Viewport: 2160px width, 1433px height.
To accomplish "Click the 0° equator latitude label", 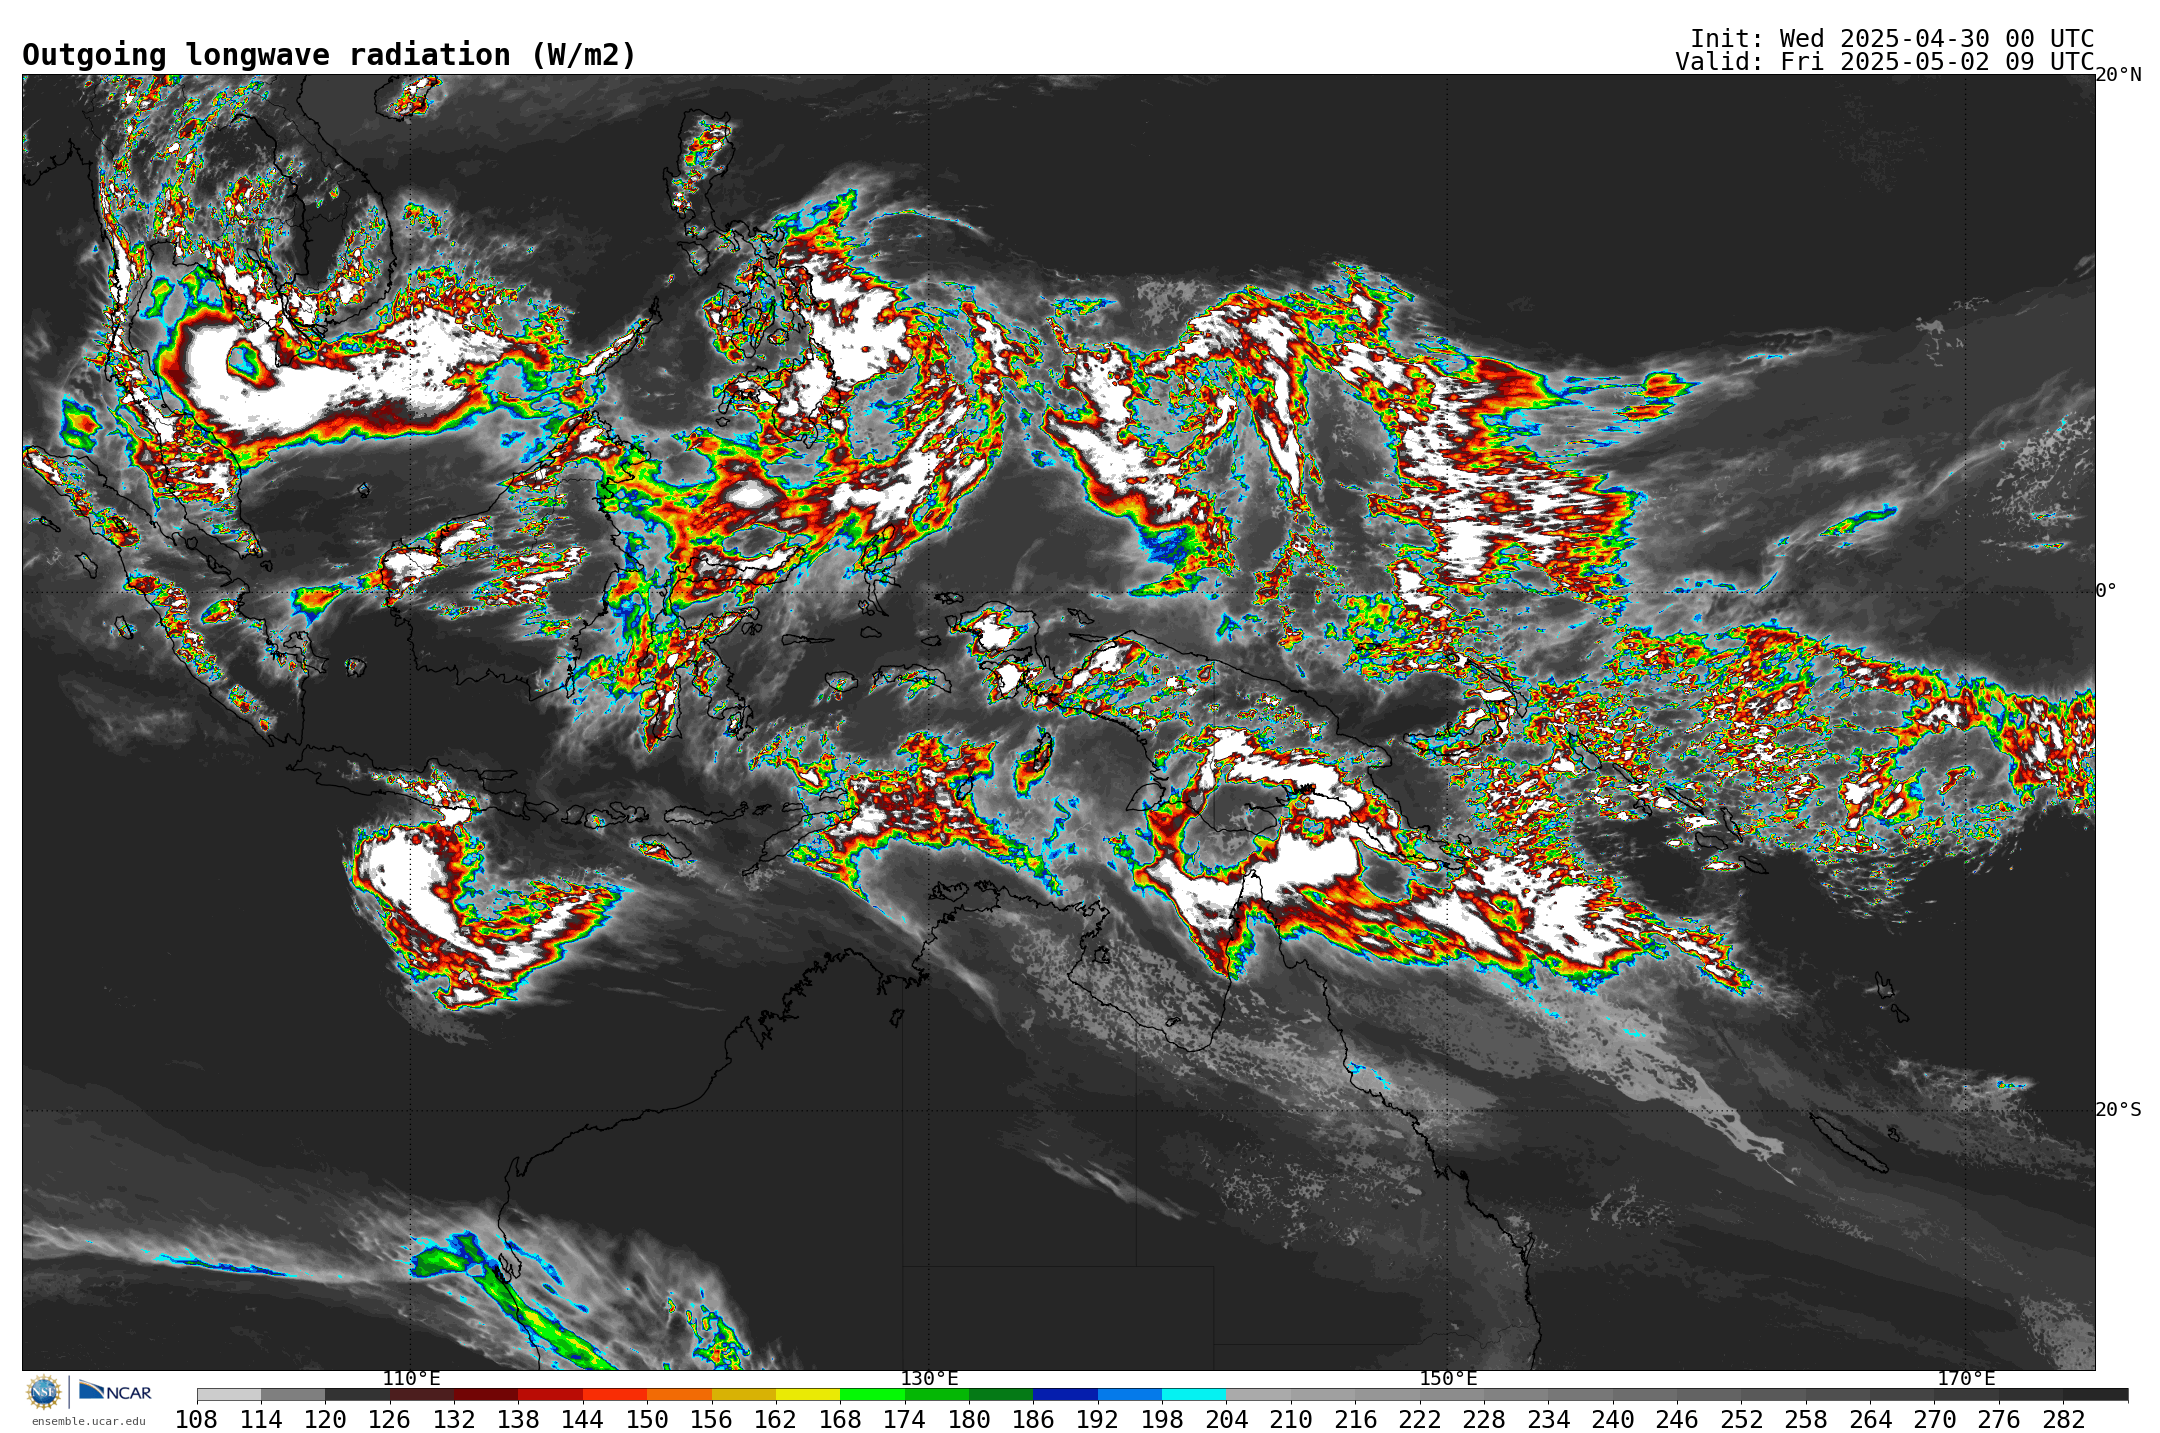I will pos(2106,591).
